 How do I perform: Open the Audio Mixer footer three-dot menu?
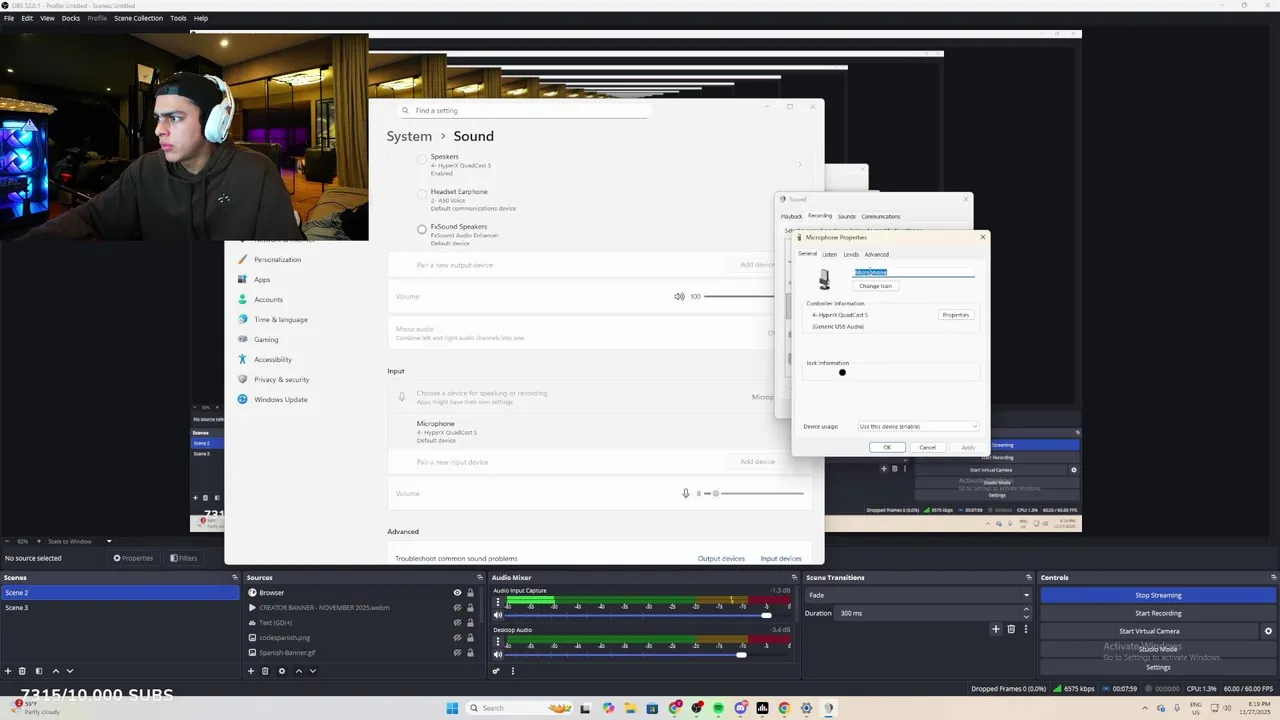coord(513,671)
